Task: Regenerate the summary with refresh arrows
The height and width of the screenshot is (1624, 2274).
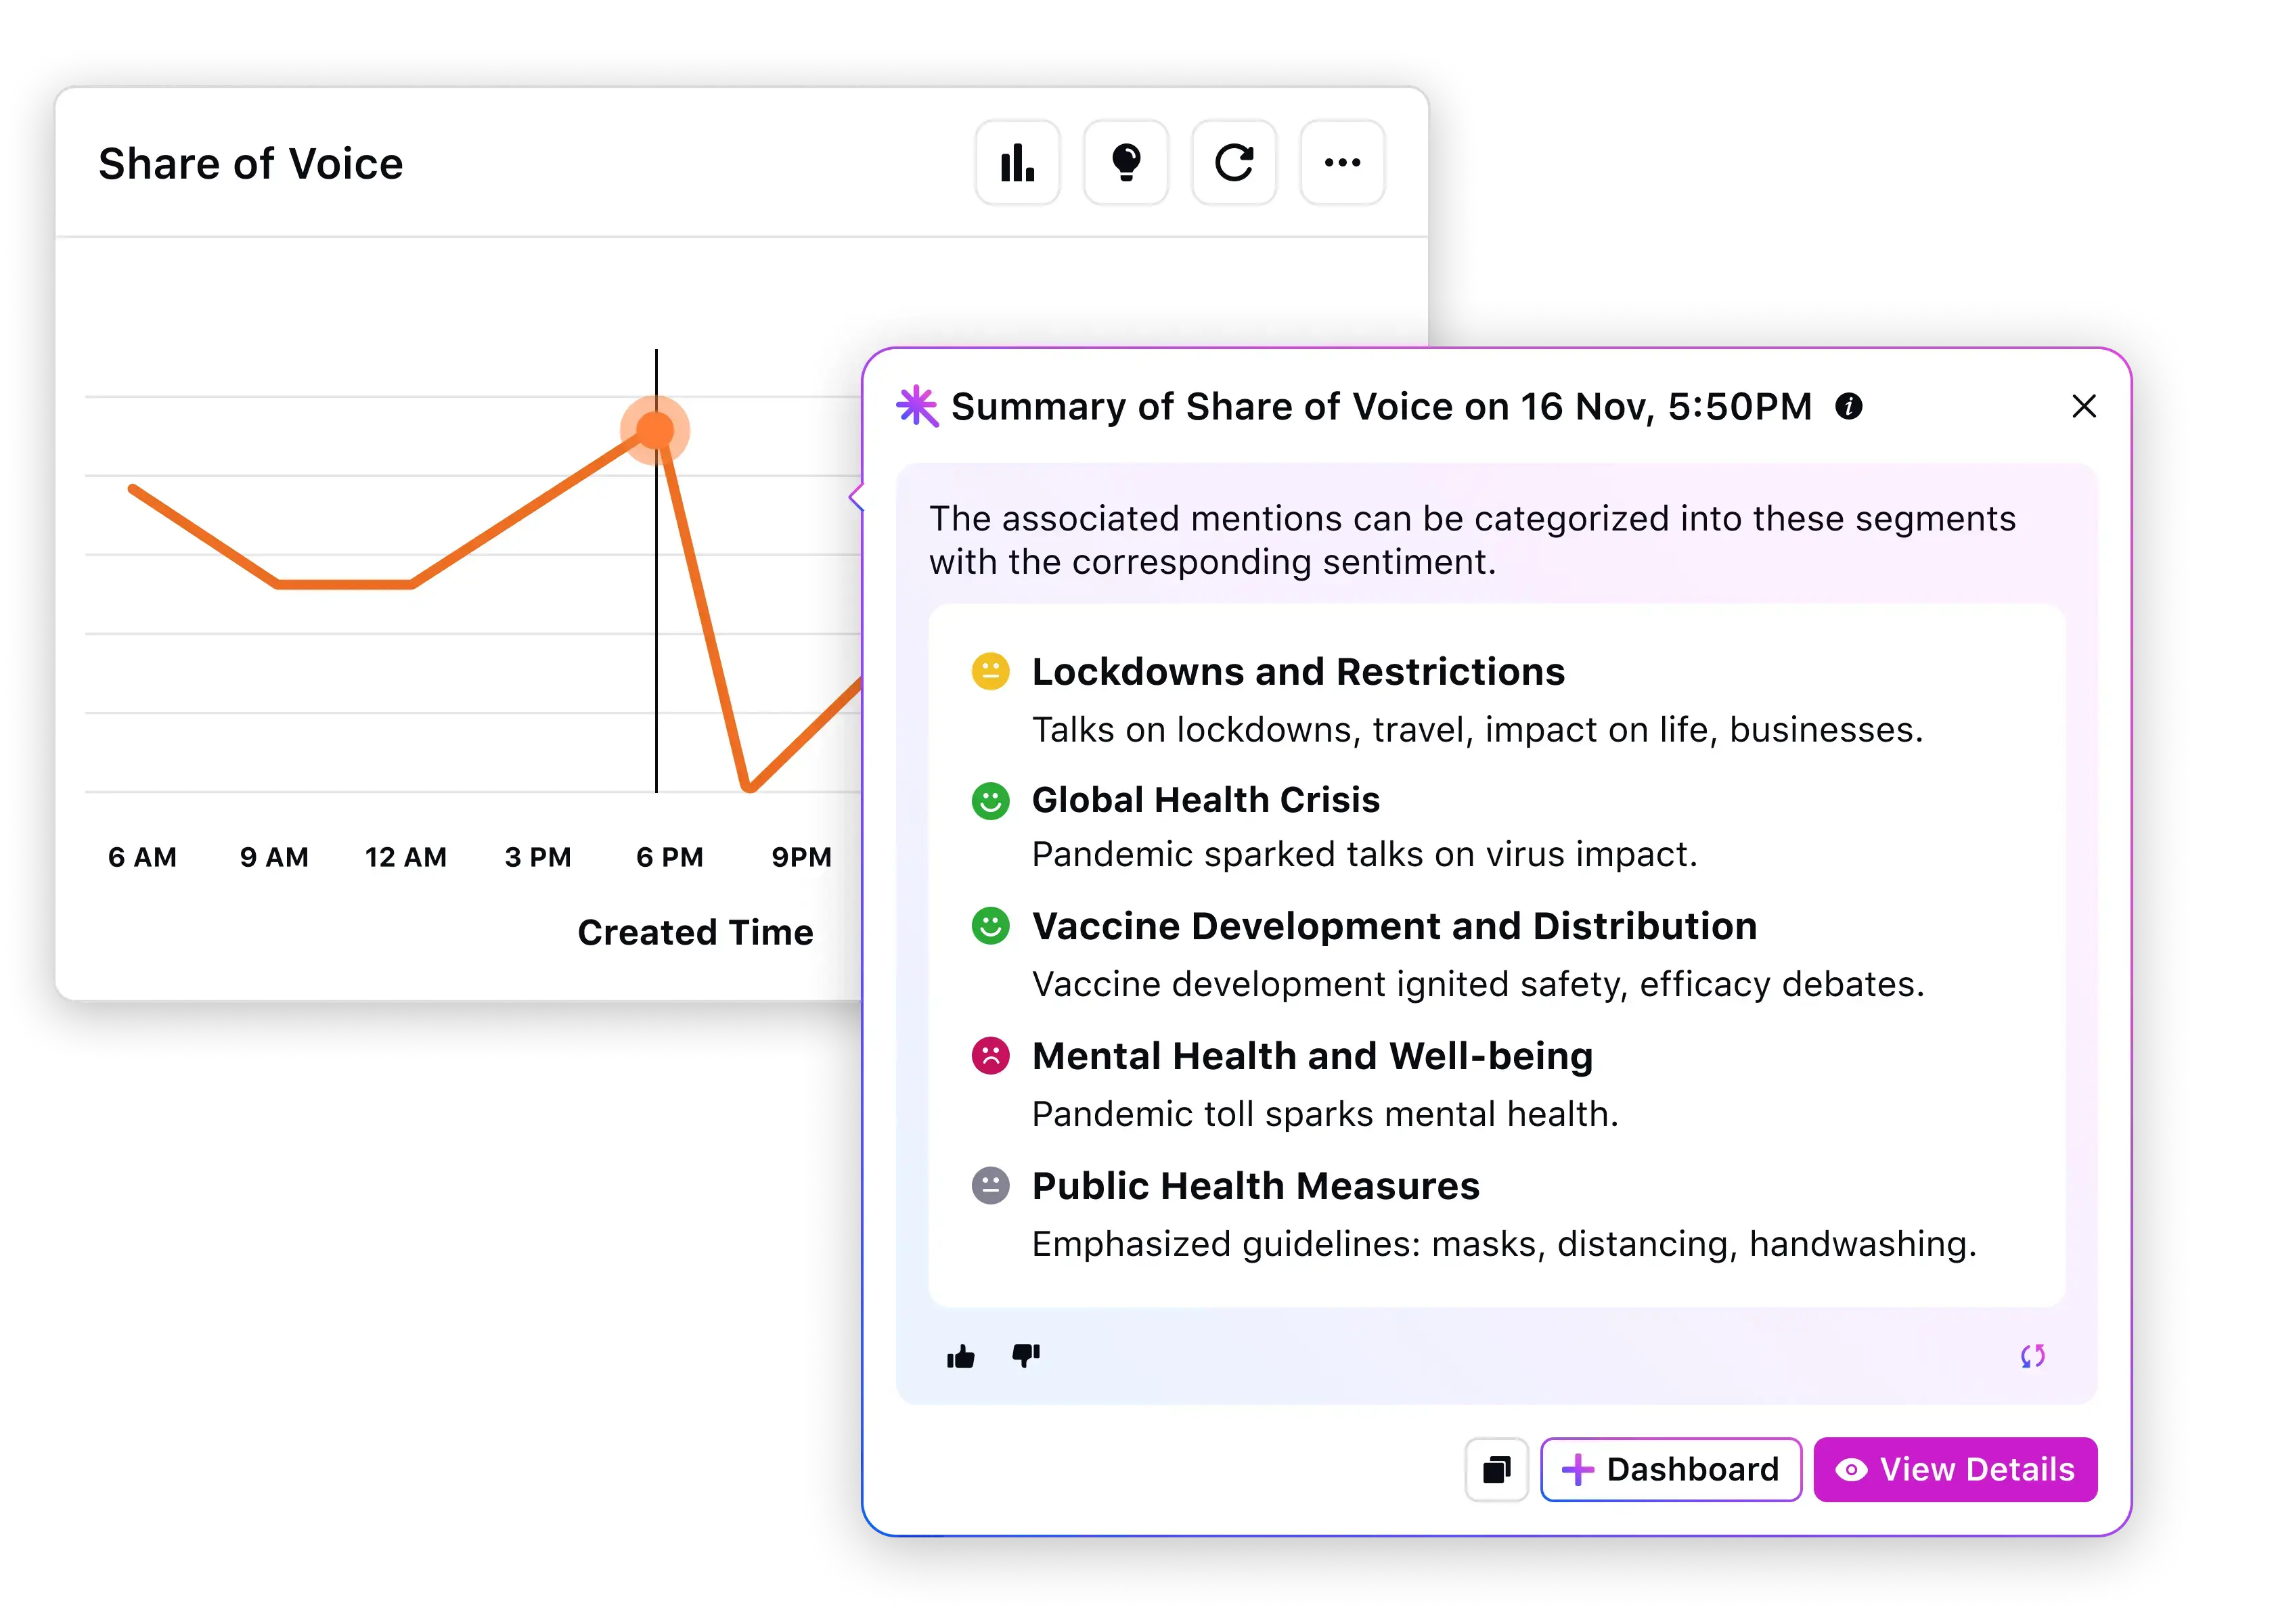Action: pos(2032,1356)
